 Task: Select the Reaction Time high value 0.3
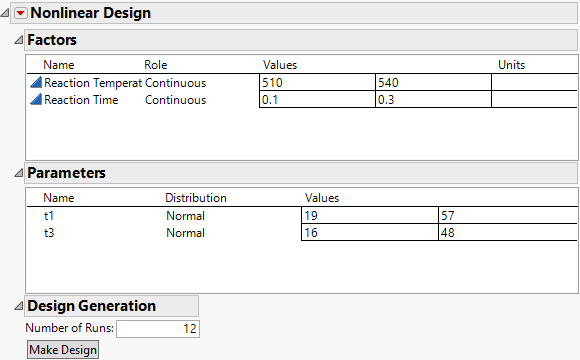(x=434, y=99)
